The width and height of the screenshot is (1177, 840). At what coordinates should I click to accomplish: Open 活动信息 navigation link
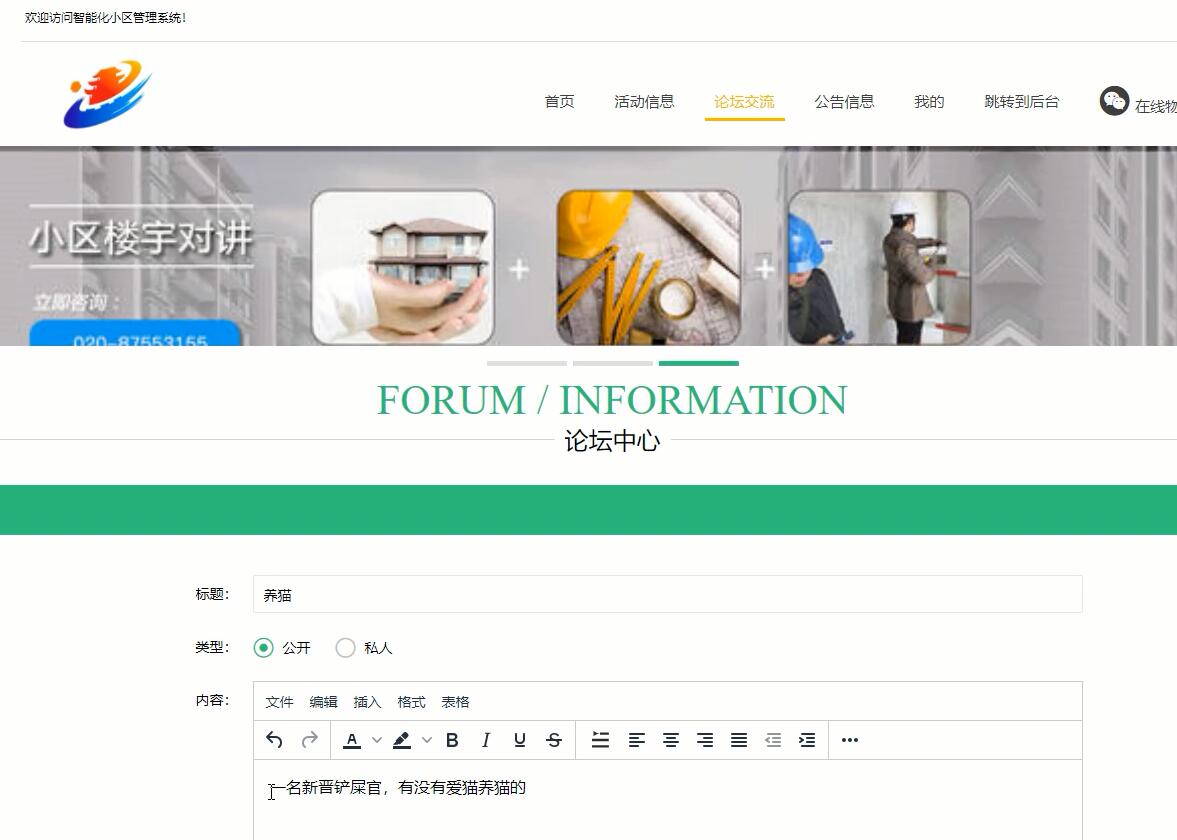click(x=644, y=101)
